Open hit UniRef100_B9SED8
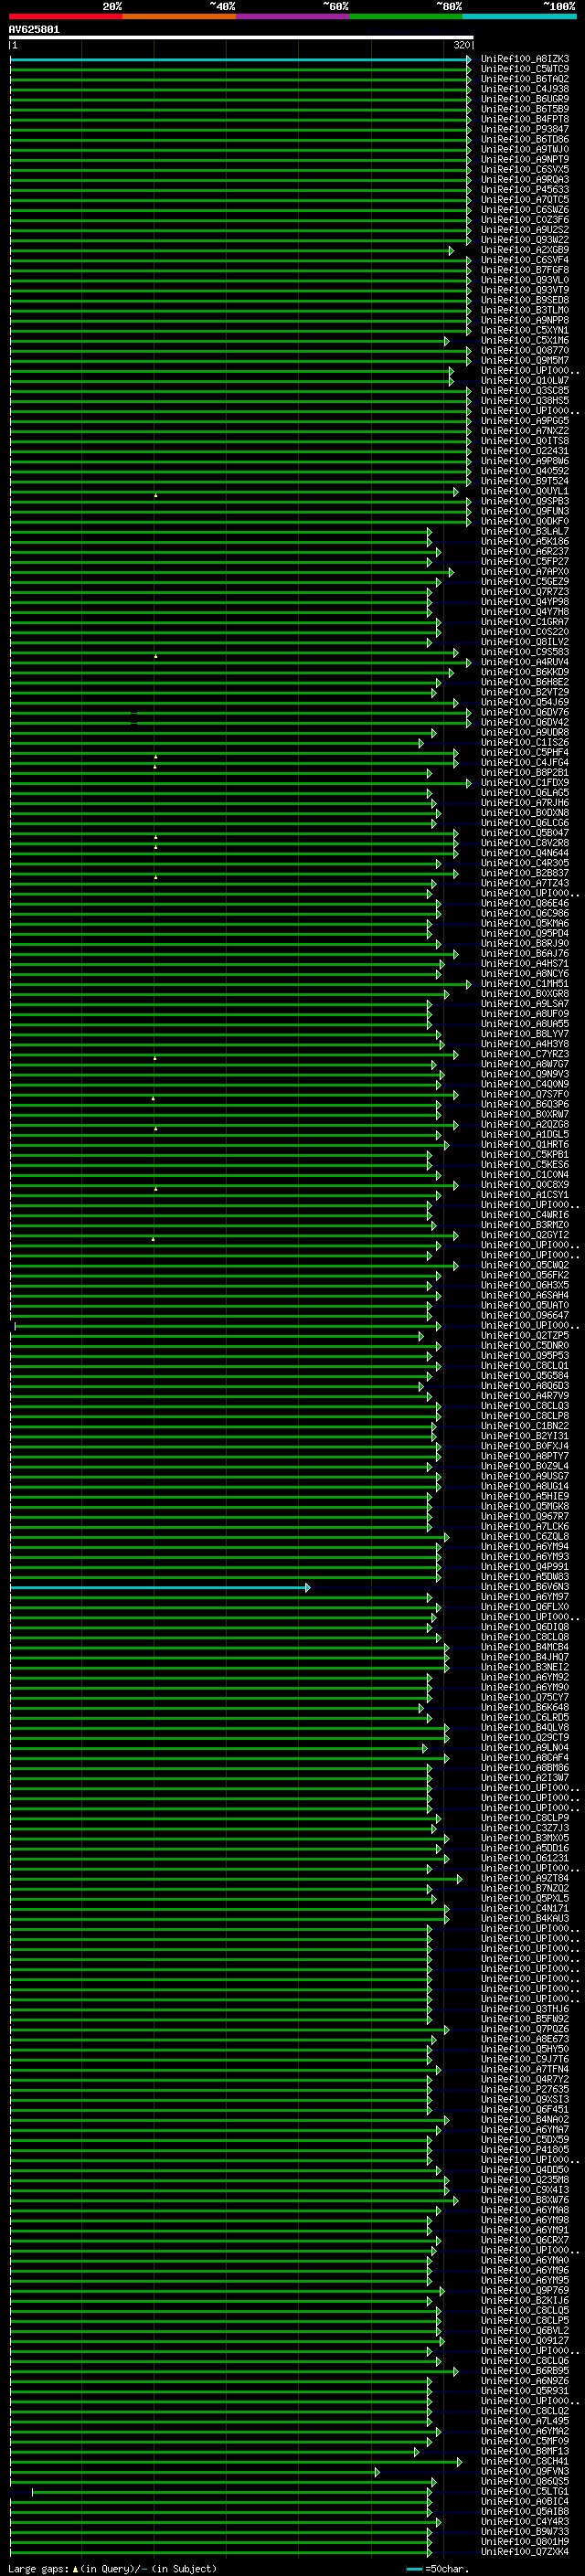Image resolution: width=585 pixels, height=2576 pixels. point(525,300)
